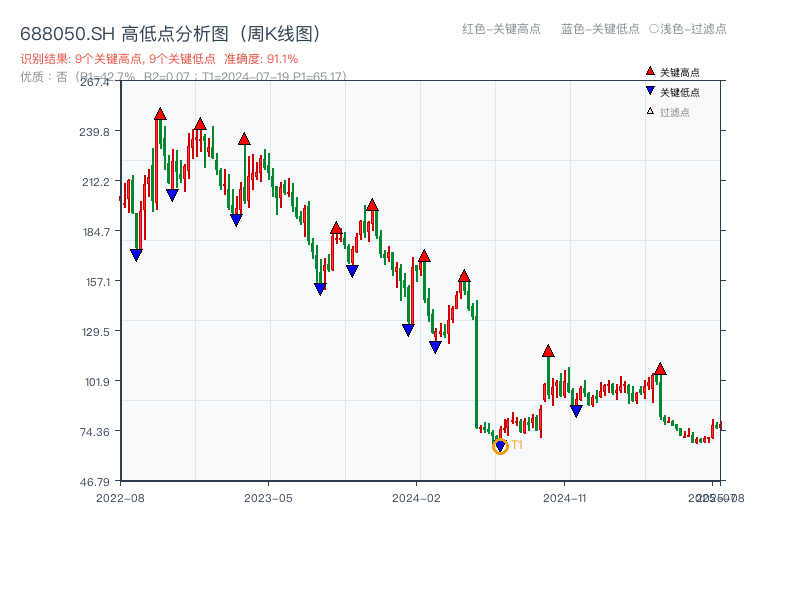Image resolution: width=800 pixels, height=600 pixels.
Task: Click the red 关键高点 triangle icon in legend box
Action: (x=650, y=71)
